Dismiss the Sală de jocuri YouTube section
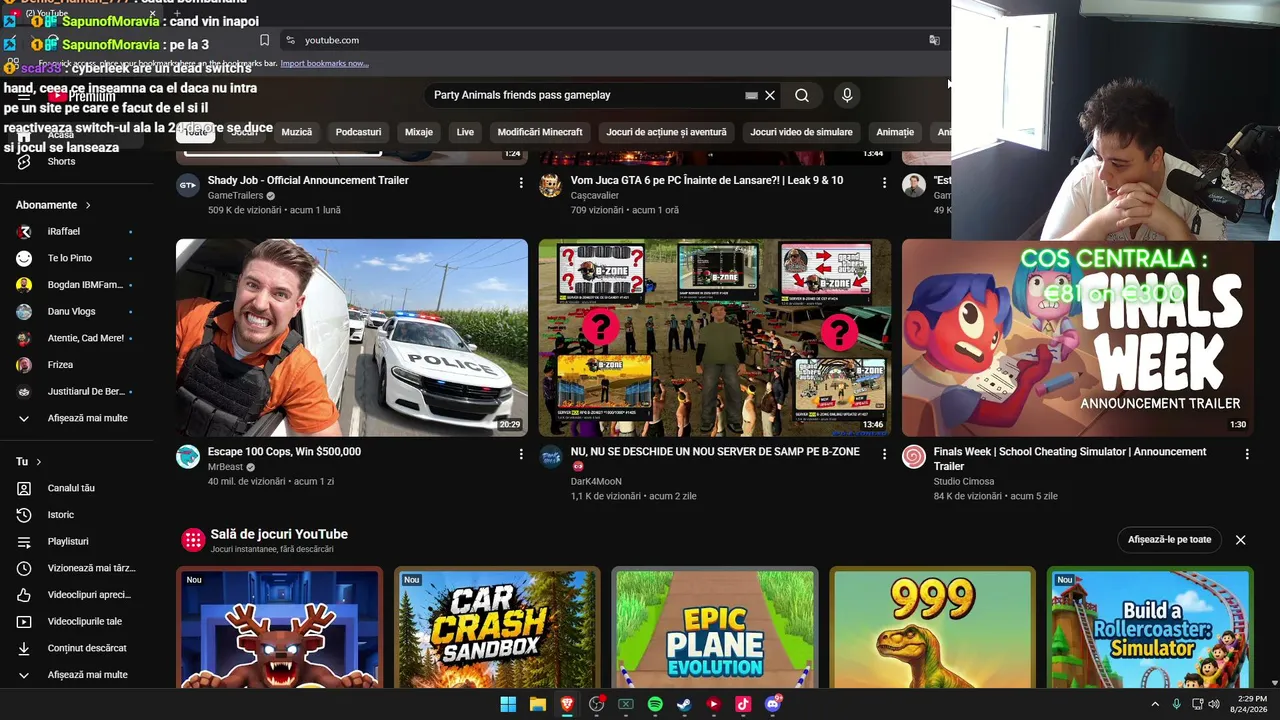The width and height of the screenshot is (1280, 720). [x=1241, y=540]
